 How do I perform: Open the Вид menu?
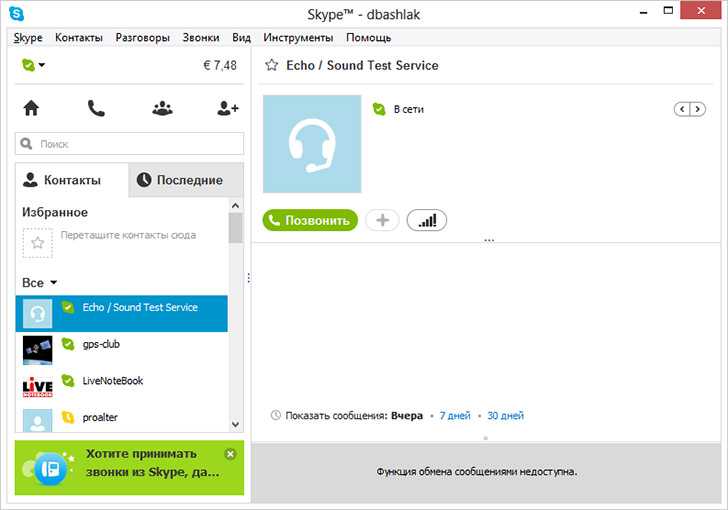[x=241, y=38]
